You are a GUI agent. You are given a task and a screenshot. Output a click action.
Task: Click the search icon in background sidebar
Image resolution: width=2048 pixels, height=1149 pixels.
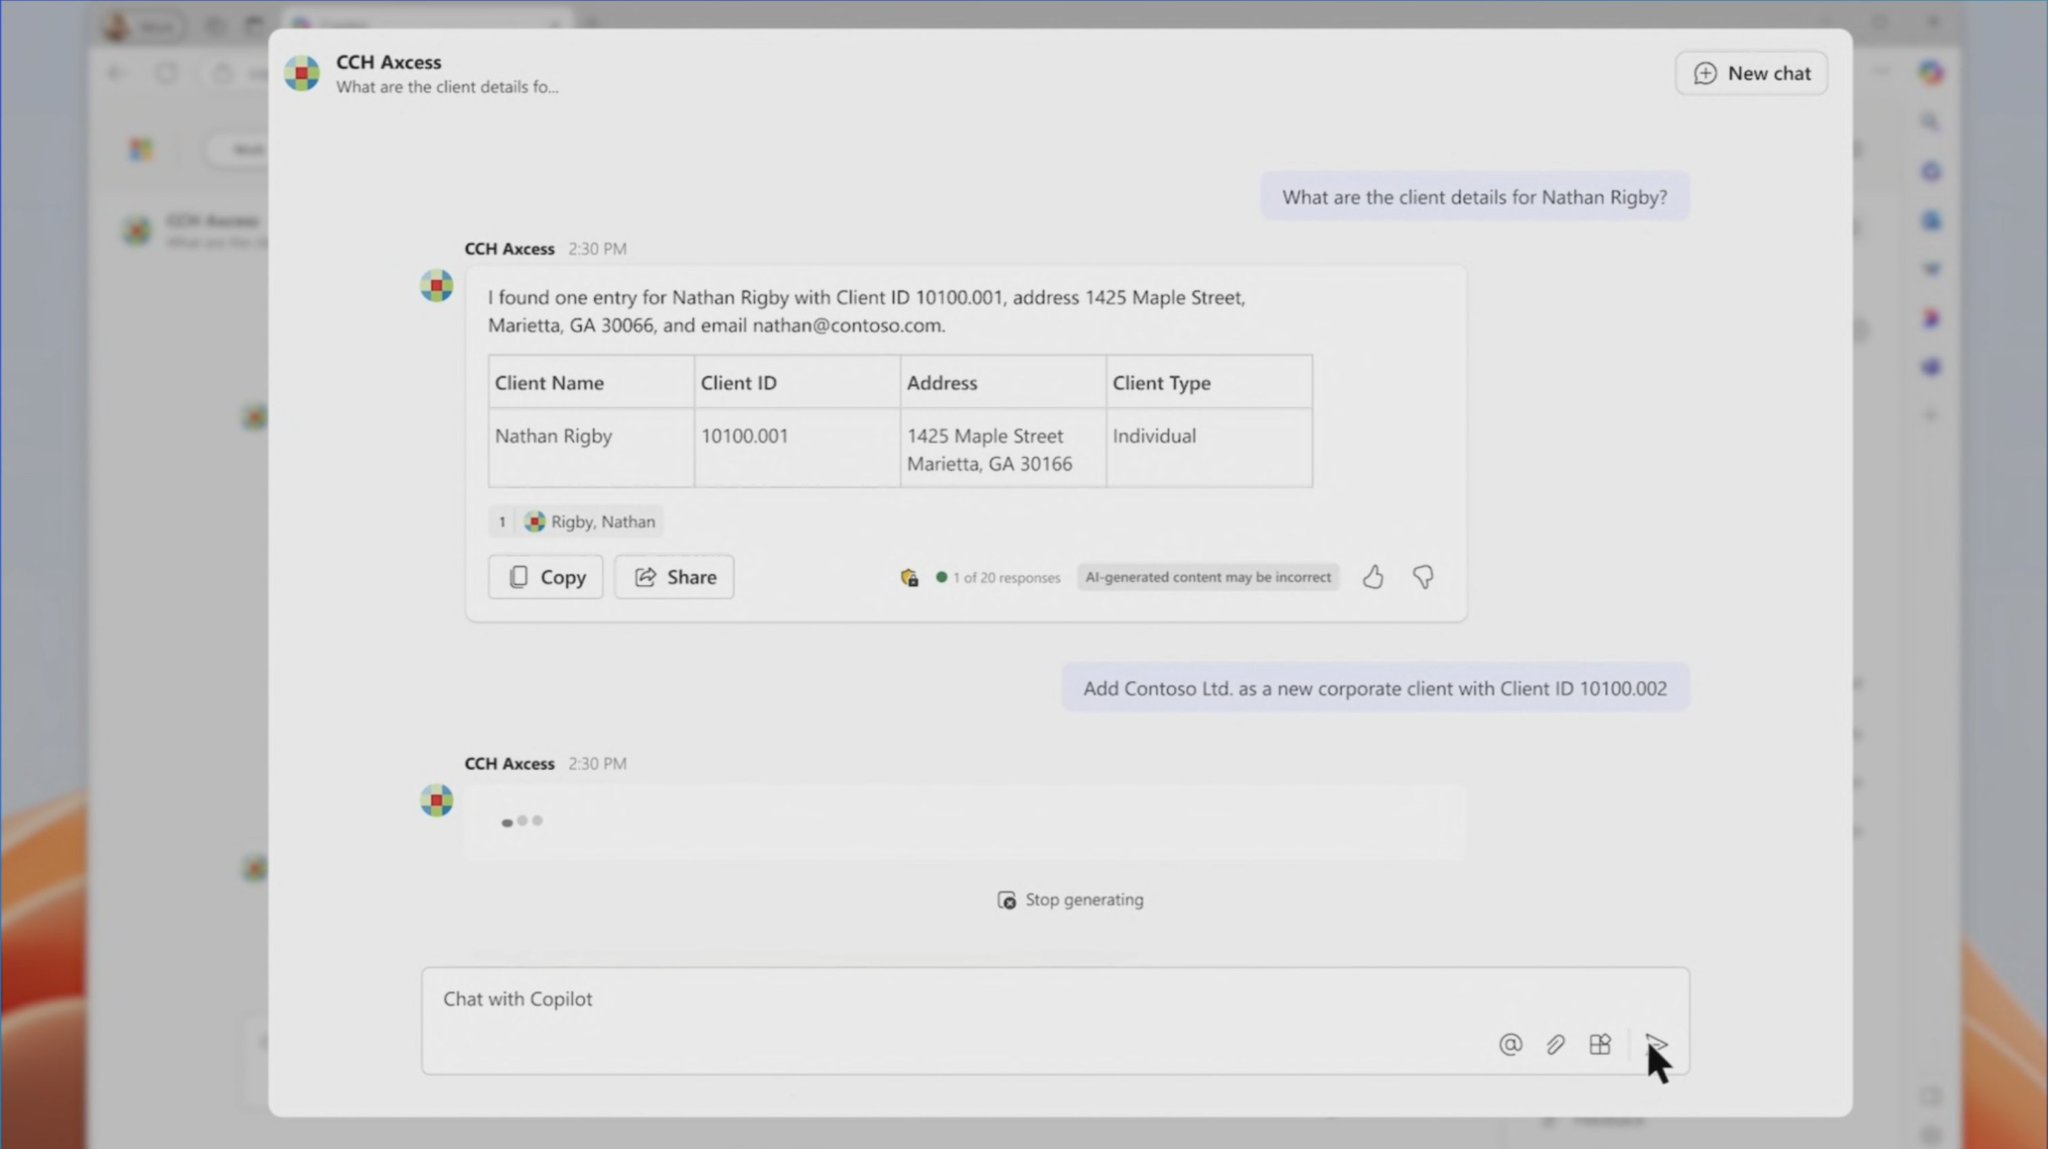[1931, 122]
